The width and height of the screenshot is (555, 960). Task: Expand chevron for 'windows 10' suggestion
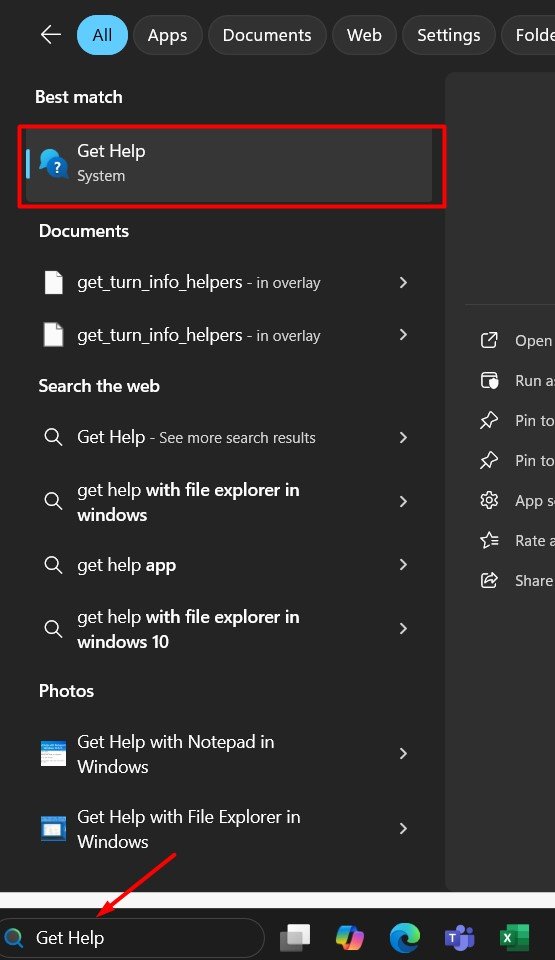click(403, 628)
